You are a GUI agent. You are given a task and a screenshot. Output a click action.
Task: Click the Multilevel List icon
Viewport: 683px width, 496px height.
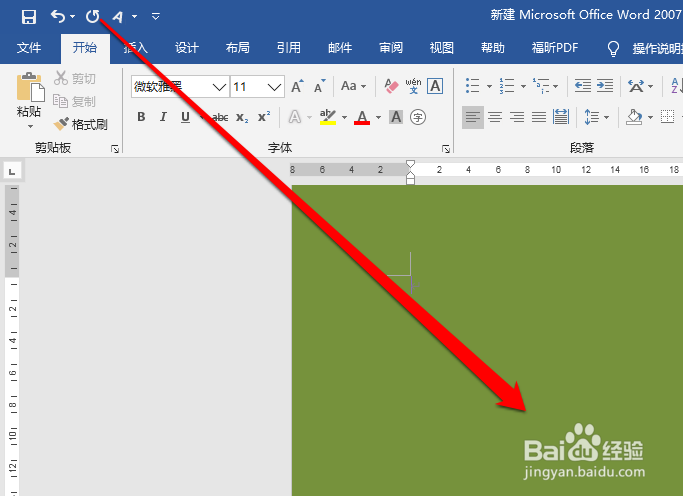[x=541, y=86]
